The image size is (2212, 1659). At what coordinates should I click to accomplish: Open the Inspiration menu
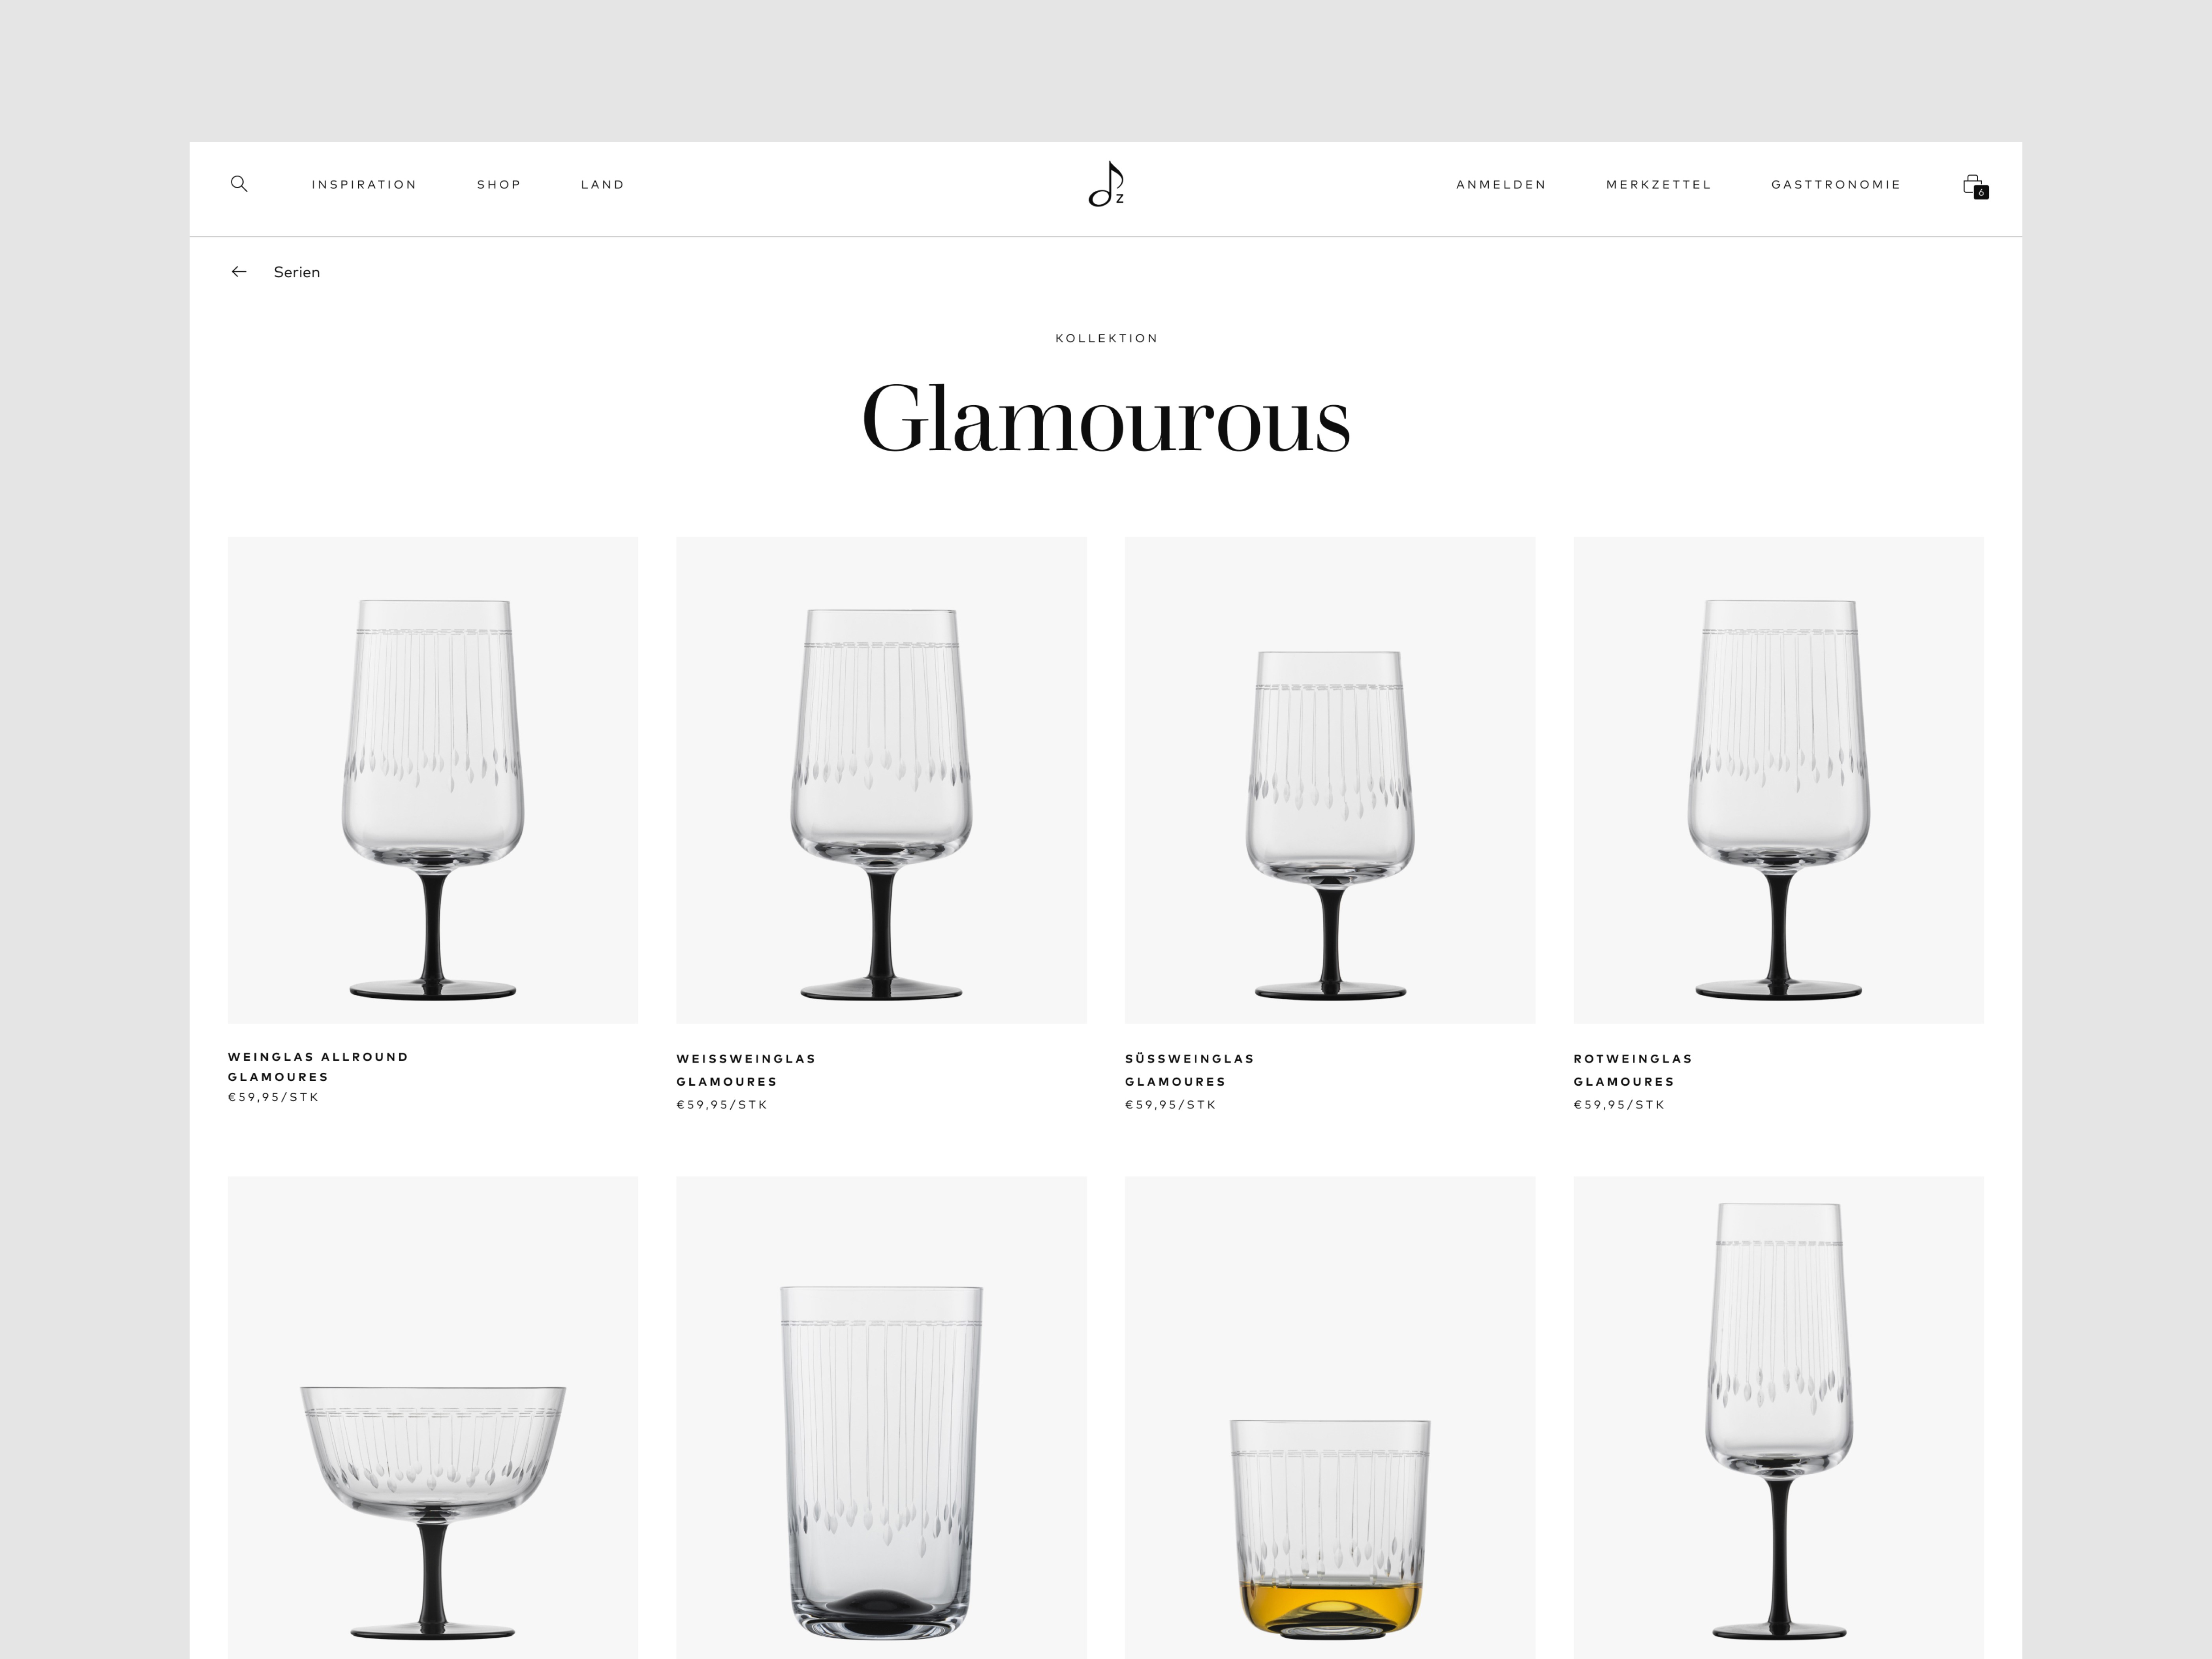click(364, 185)
